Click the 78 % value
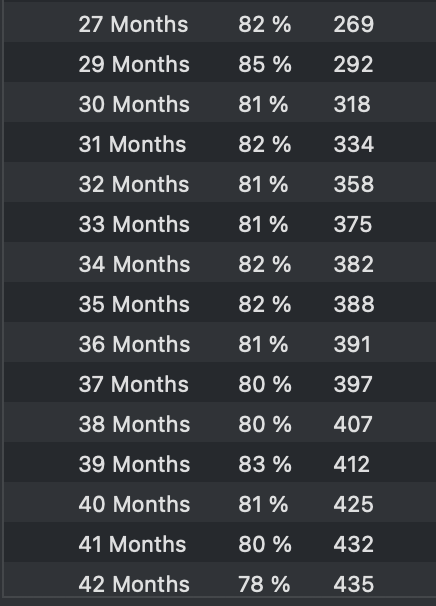The width and height of the screenshot is (436, 606). pyautogui.click(x=264, y=584)
